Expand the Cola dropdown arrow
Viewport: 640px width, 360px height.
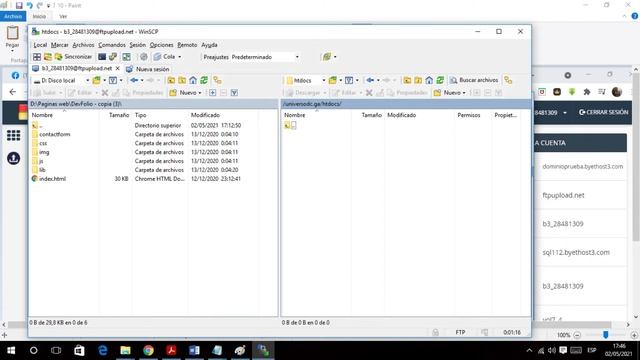pos(180,57)
